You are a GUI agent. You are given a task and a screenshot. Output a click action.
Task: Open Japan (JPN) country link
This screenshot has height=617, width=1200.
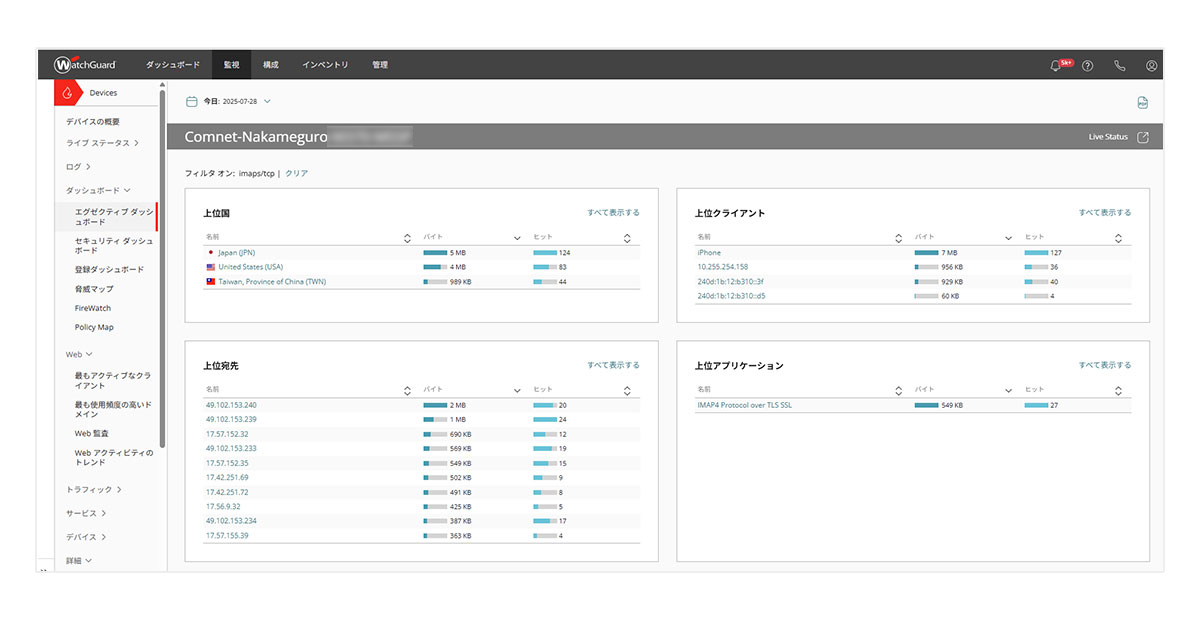click(237, 253)
